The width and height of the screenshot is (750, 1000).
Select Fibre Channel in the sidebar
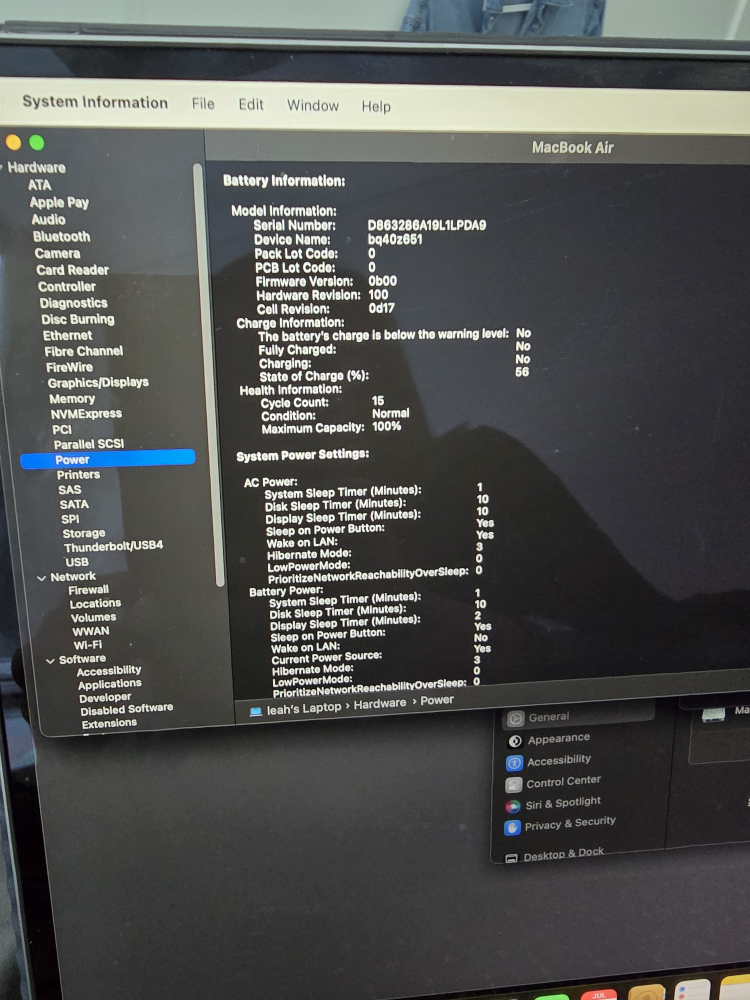pyautogui.click(x=84, y=351)
